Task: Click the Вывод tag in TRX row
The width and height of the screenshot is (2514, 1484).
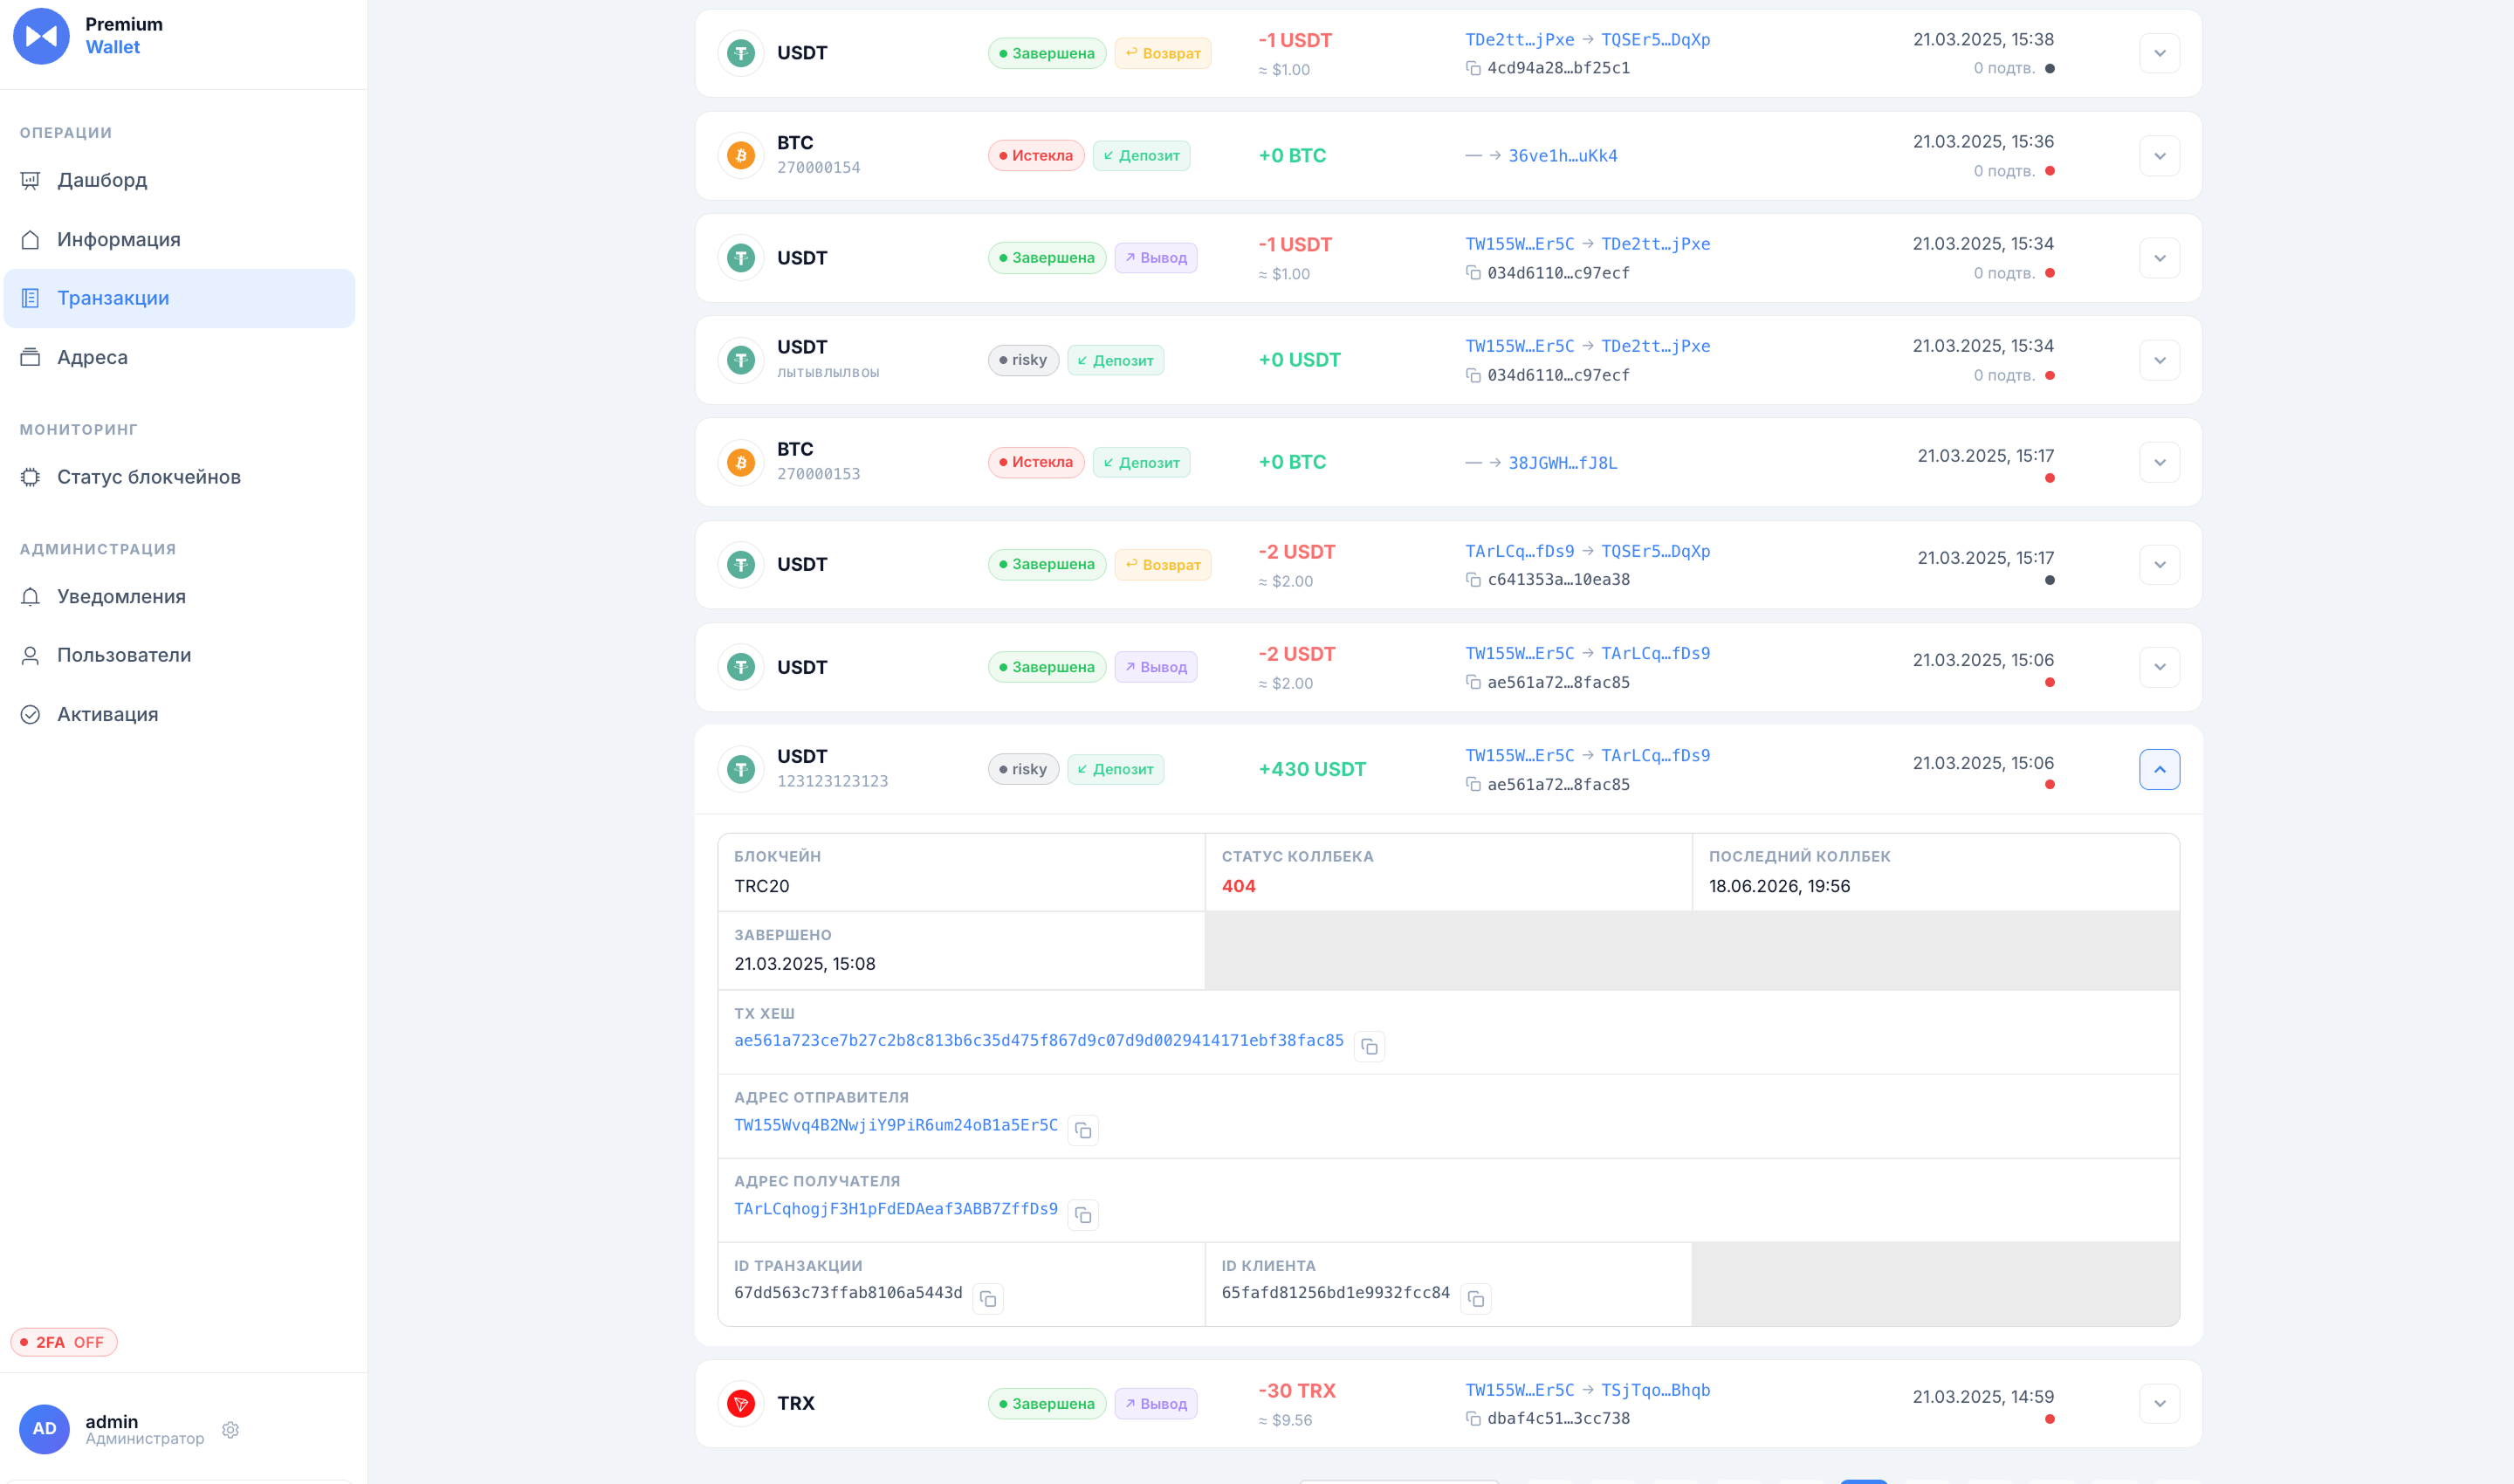Action: pyautogui.click(x=1156, y=1404)
